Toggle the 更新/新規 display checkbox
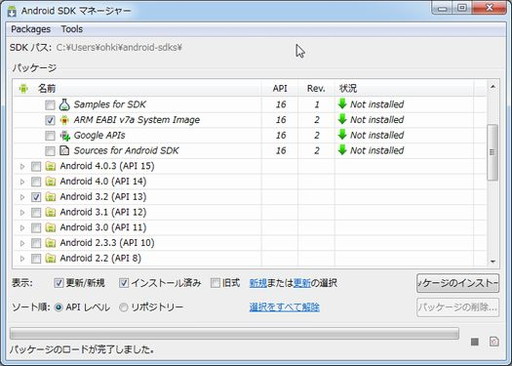Viewport: 512px width, 366px height. [58, 283]
